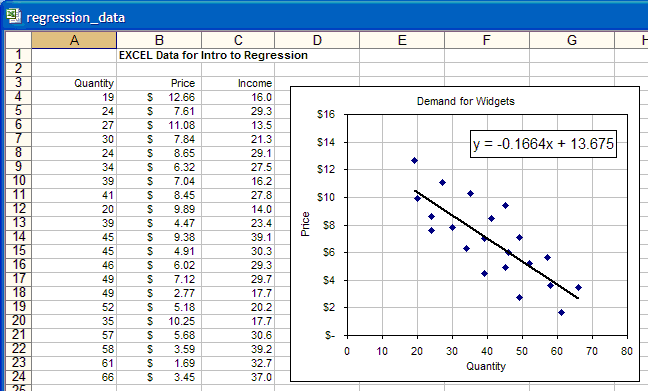Select the quantity cell 52

coord(74,307)
